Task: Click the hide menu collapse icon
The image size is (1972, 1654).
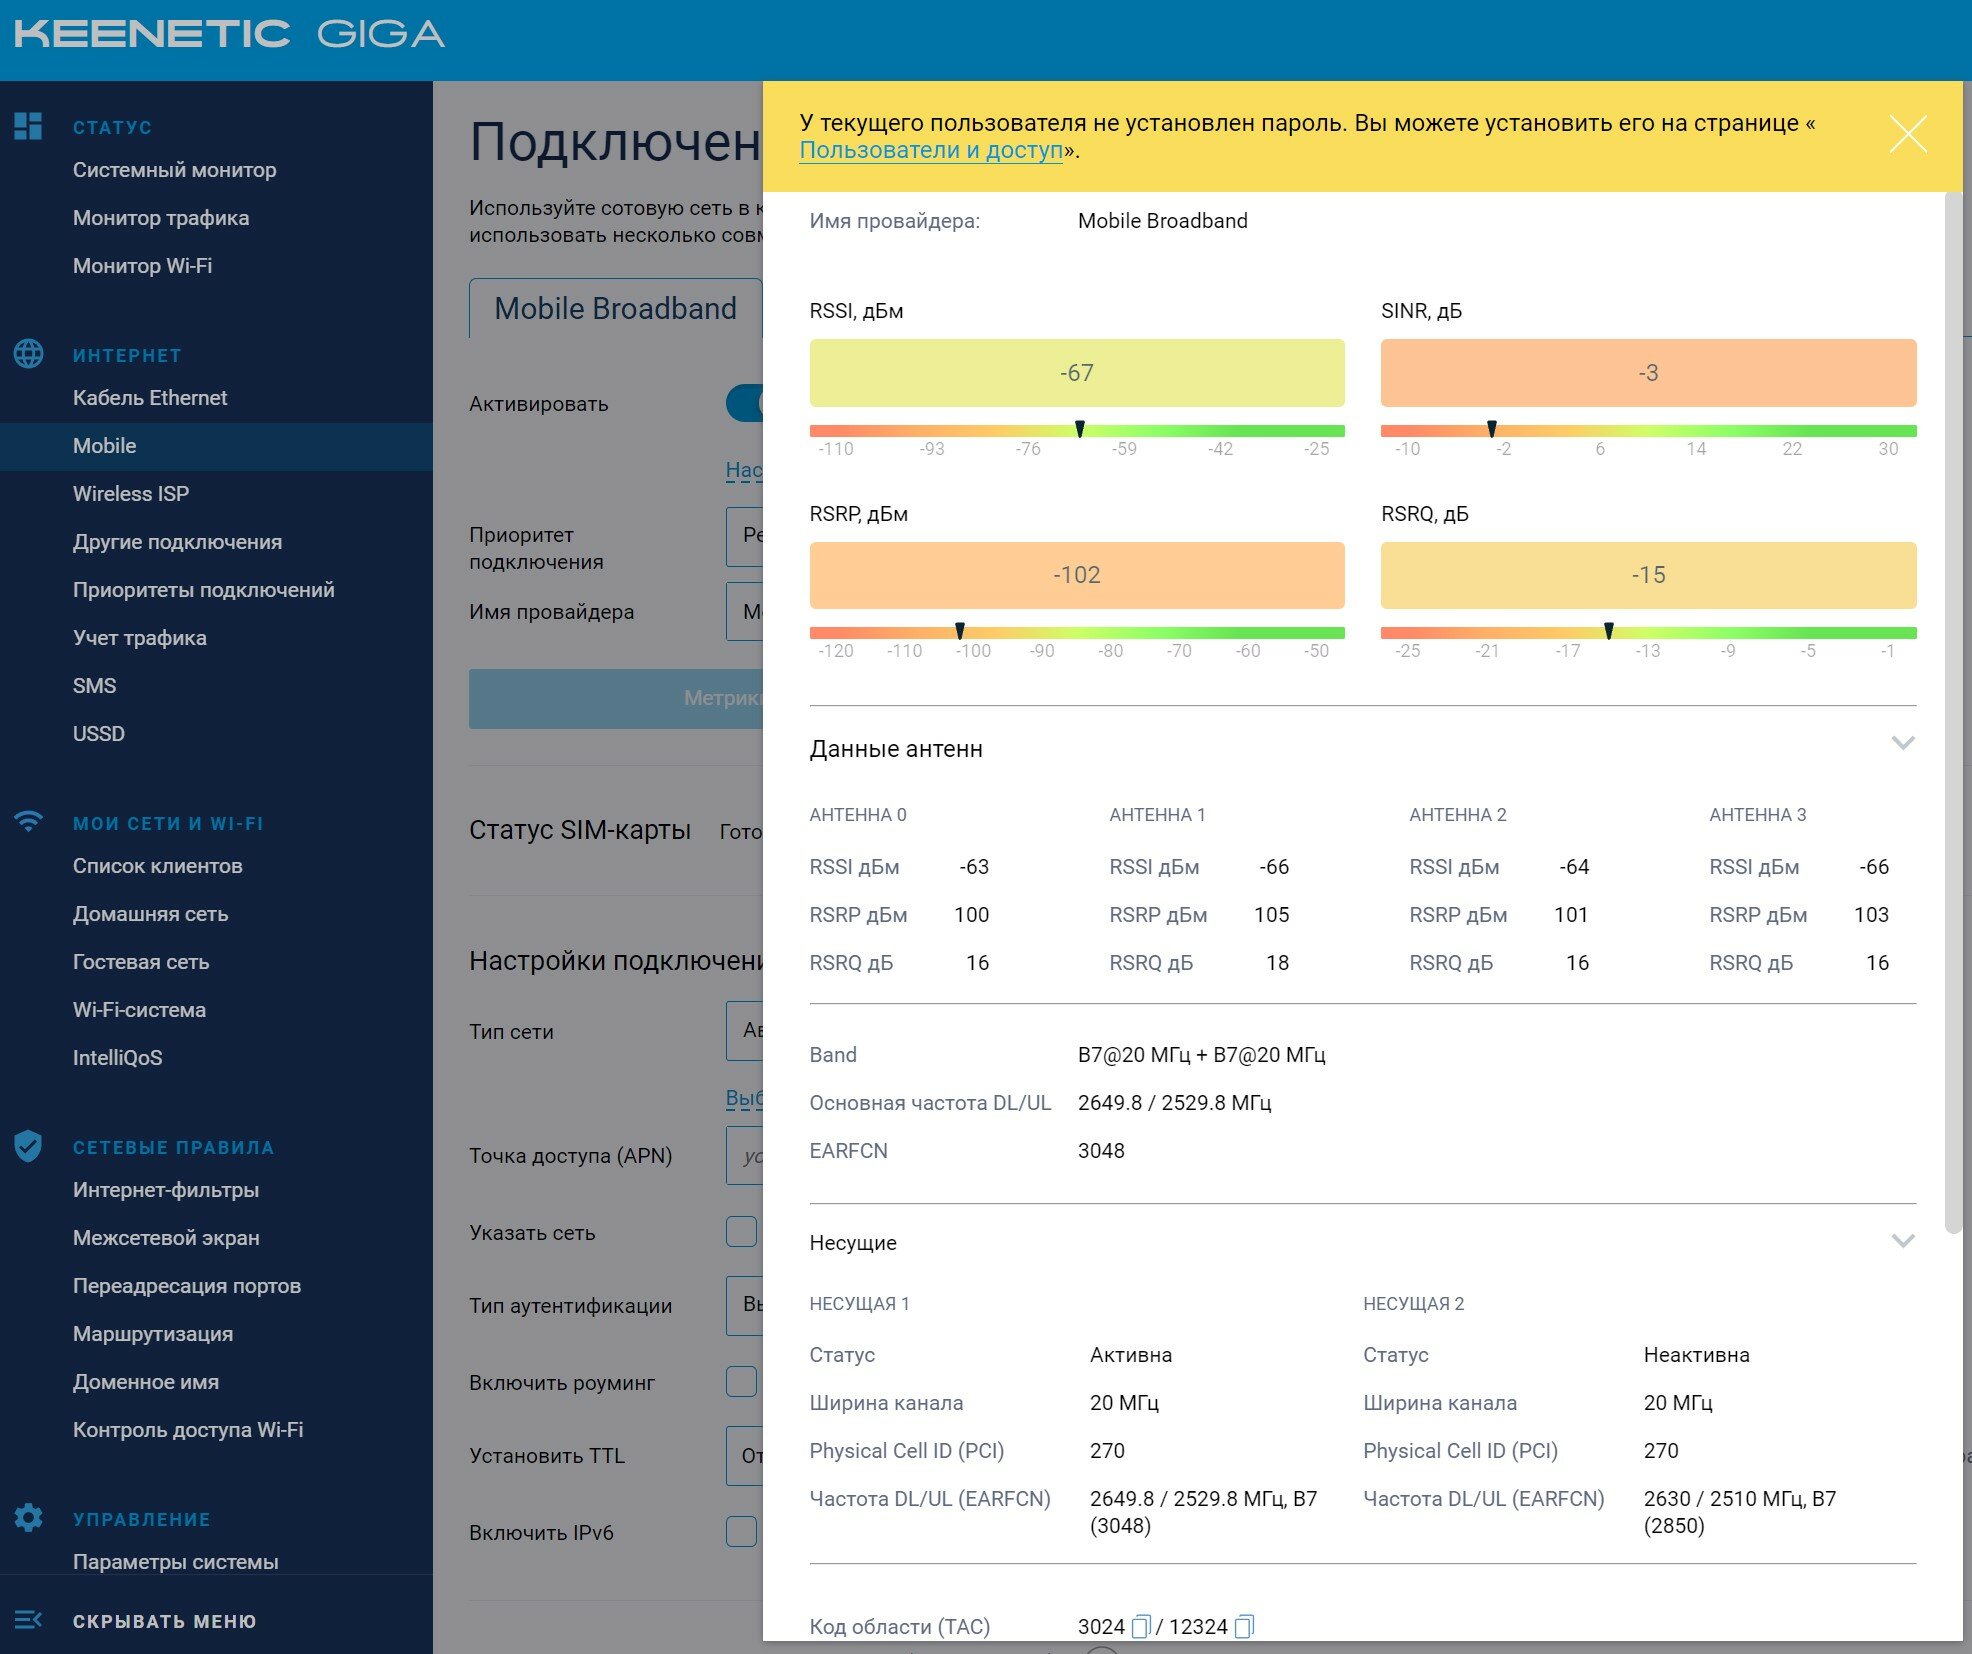Action: point(28,1620)
